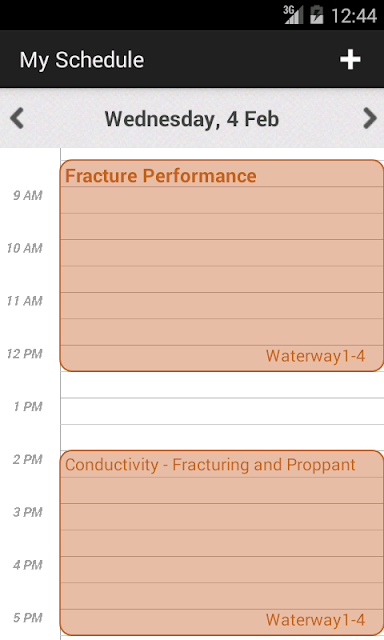The width and height of the screenshot is (384, 640).
Task: Tap the empty 1 PM time slot
Action: (x=222, y=411)
